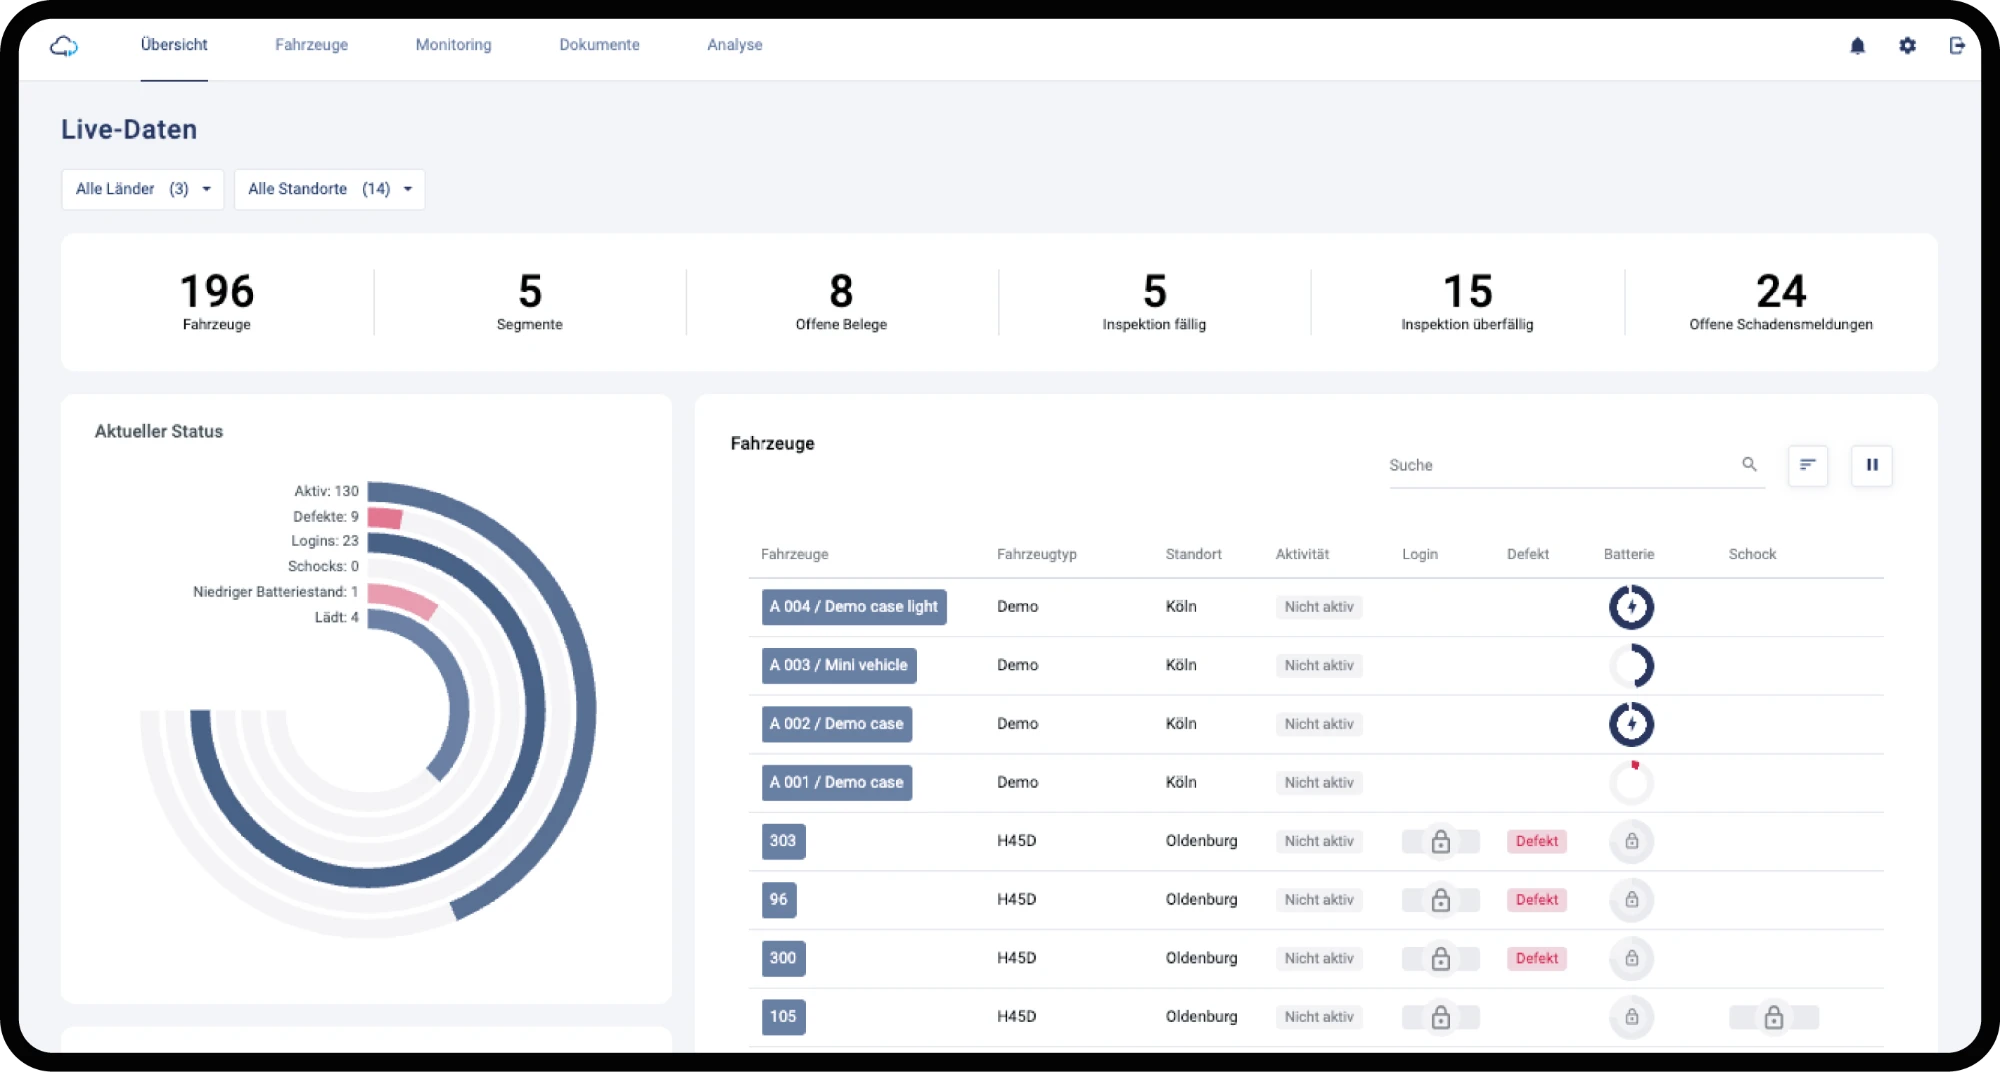The image size is (2000, 1072).
Task: Open settings gear icon
Action: coord(1907,45)
